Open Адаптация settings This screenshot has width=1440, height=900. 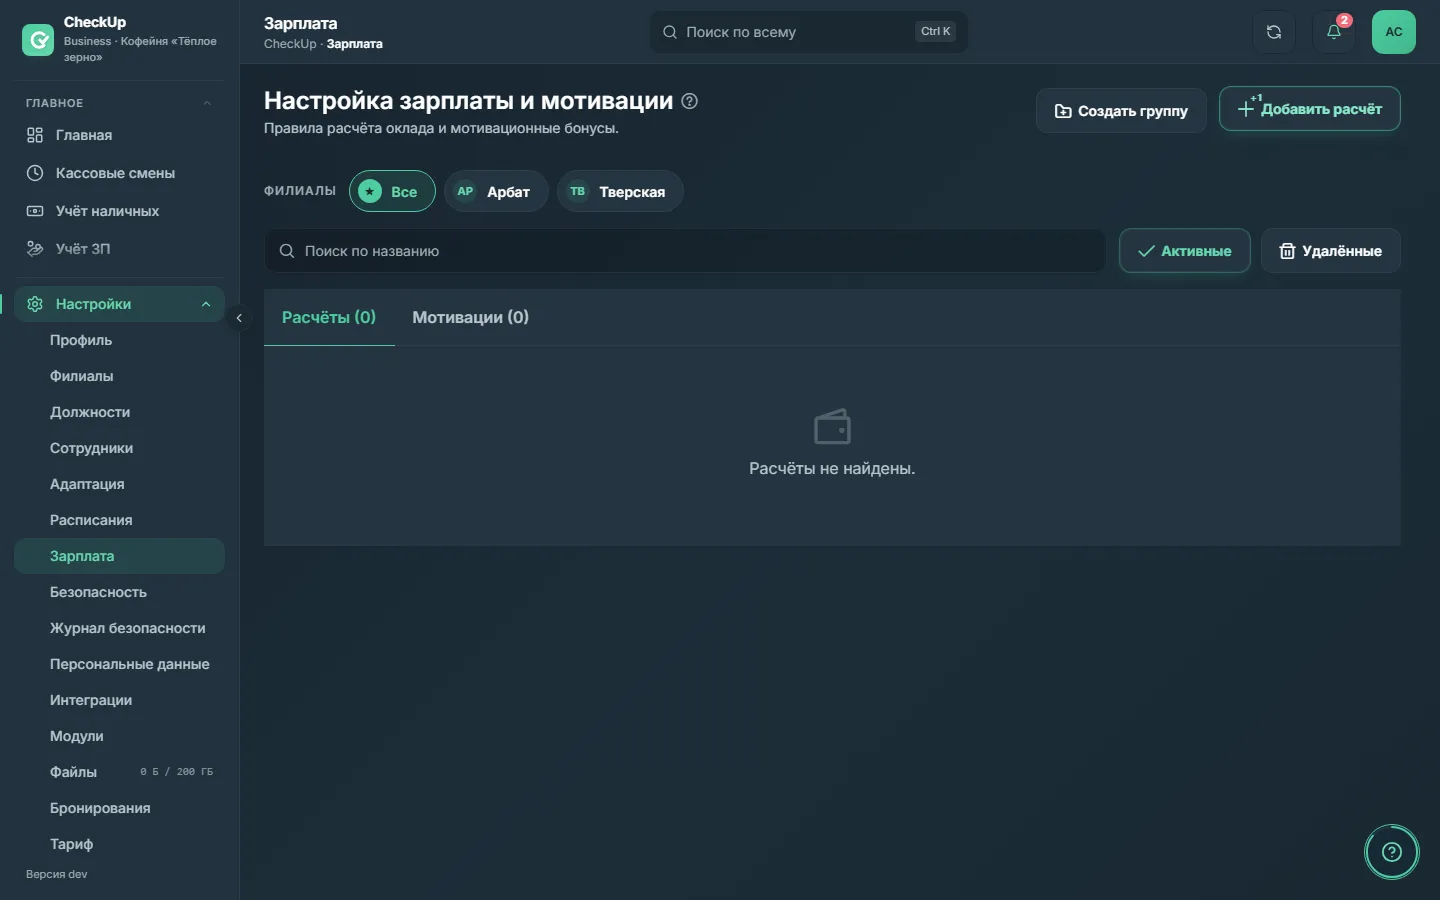coord(119,484)
